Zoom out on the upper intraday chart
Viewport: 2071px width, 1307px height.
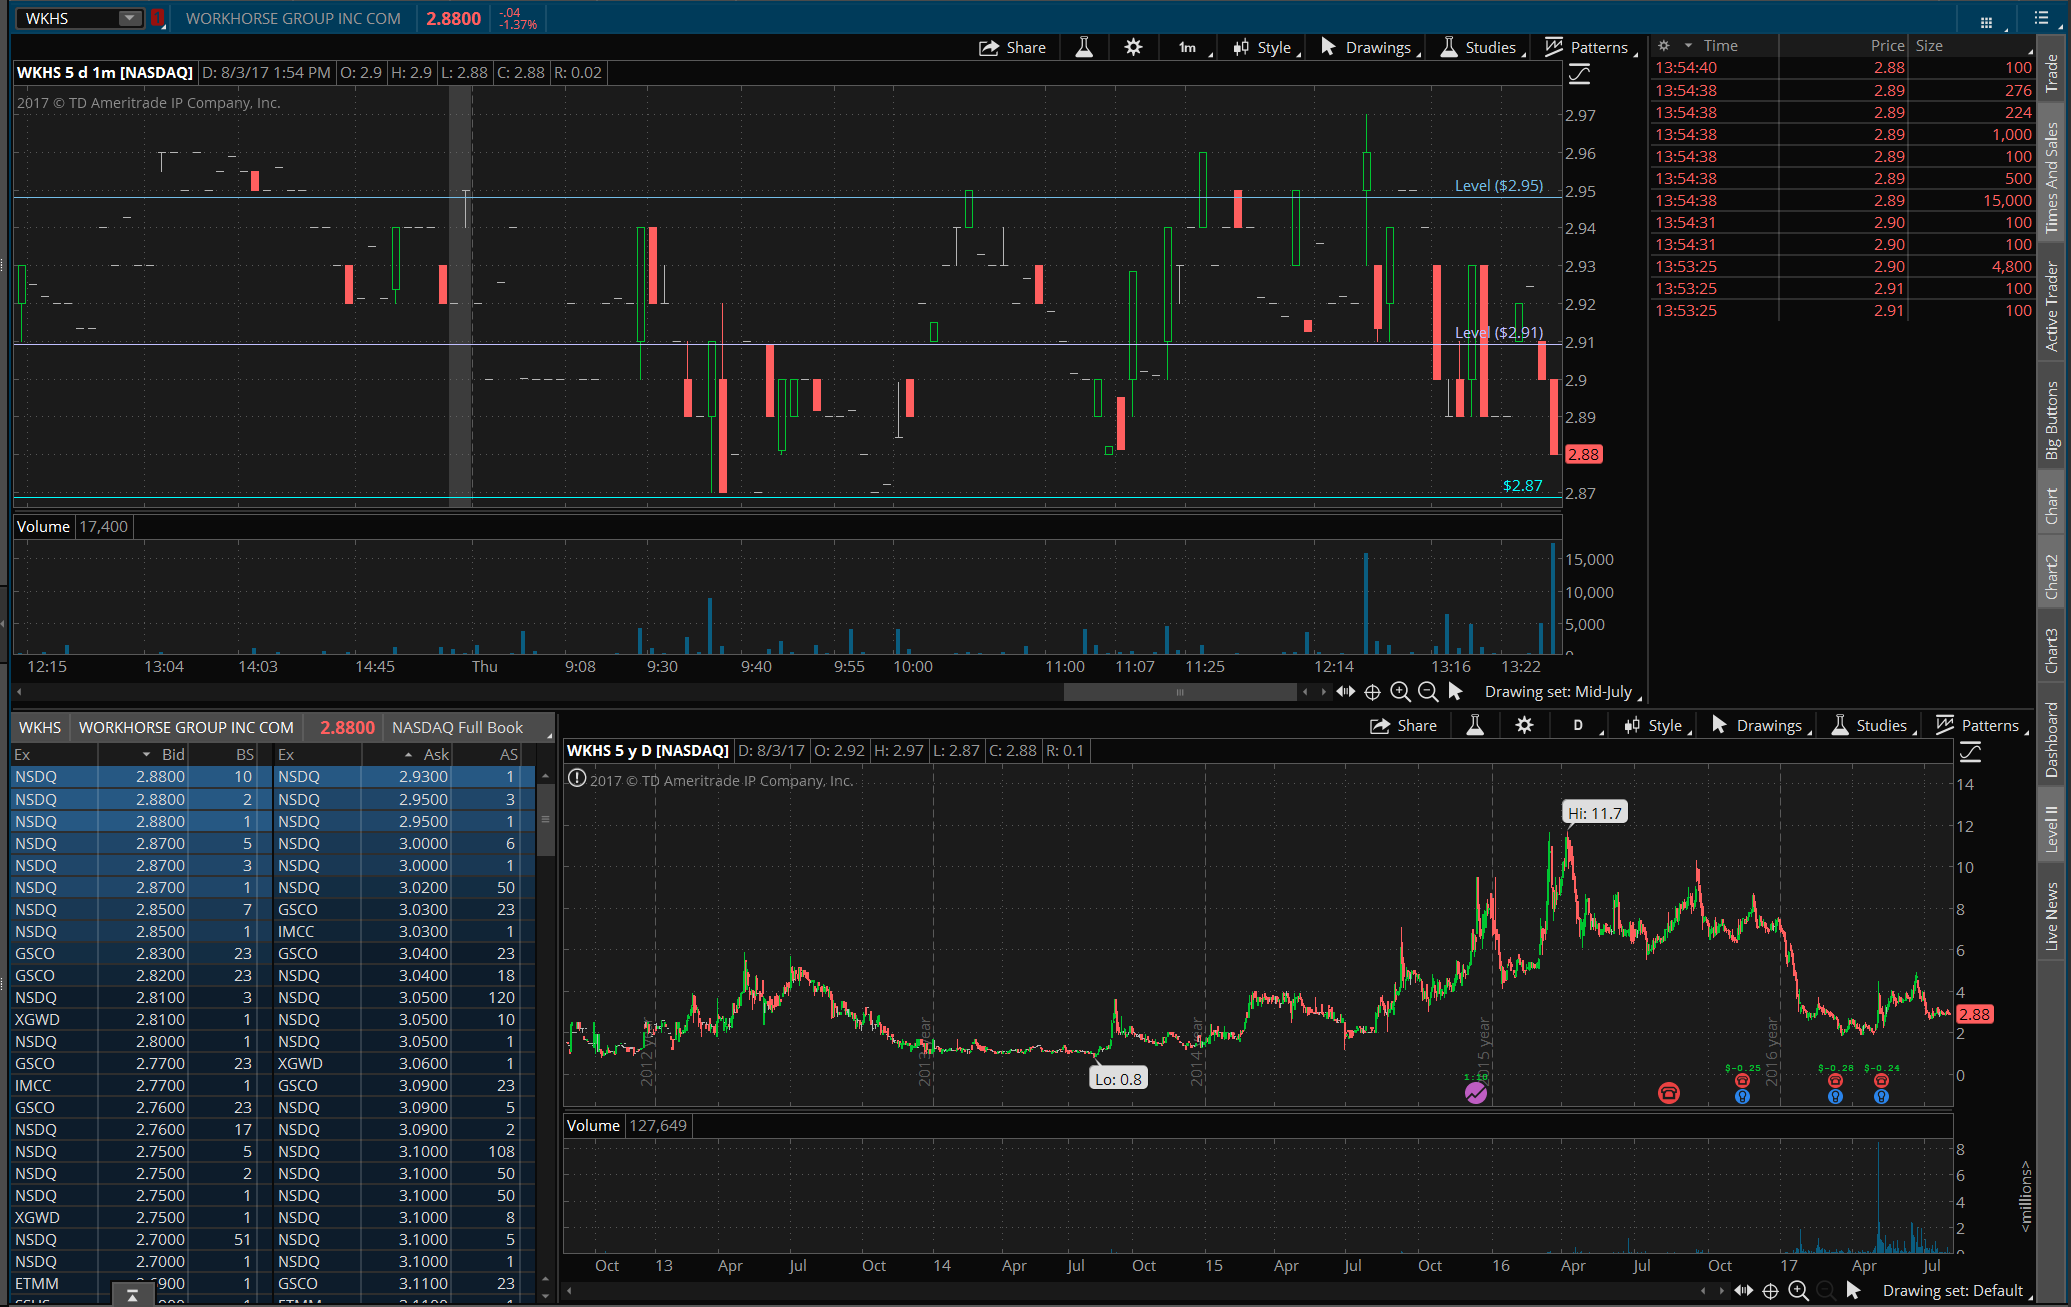click(1428, 692)
